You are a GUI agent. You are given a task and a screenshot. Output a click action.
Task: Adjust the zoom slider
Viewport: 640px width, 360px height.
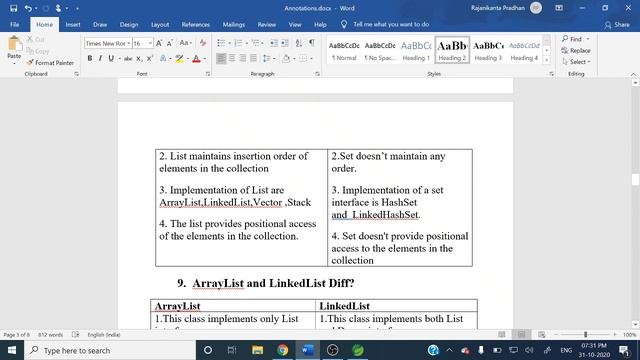[585, 335]
